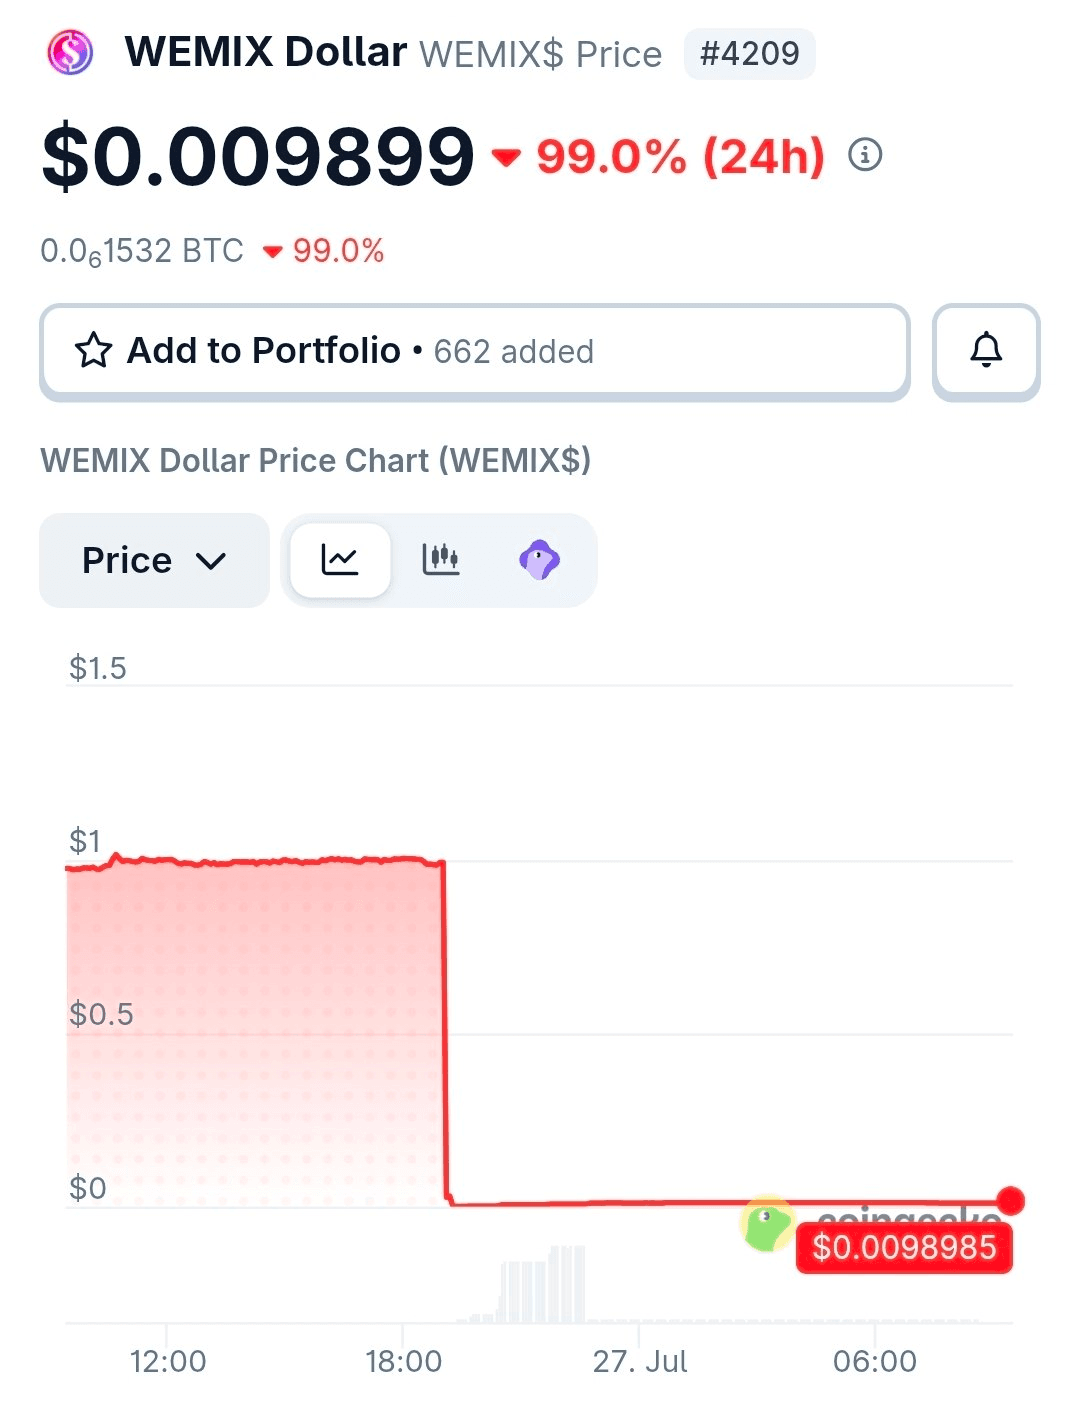Switch to line chart view
This screenshot has height=1406, width=1079.
click(340, 560)
